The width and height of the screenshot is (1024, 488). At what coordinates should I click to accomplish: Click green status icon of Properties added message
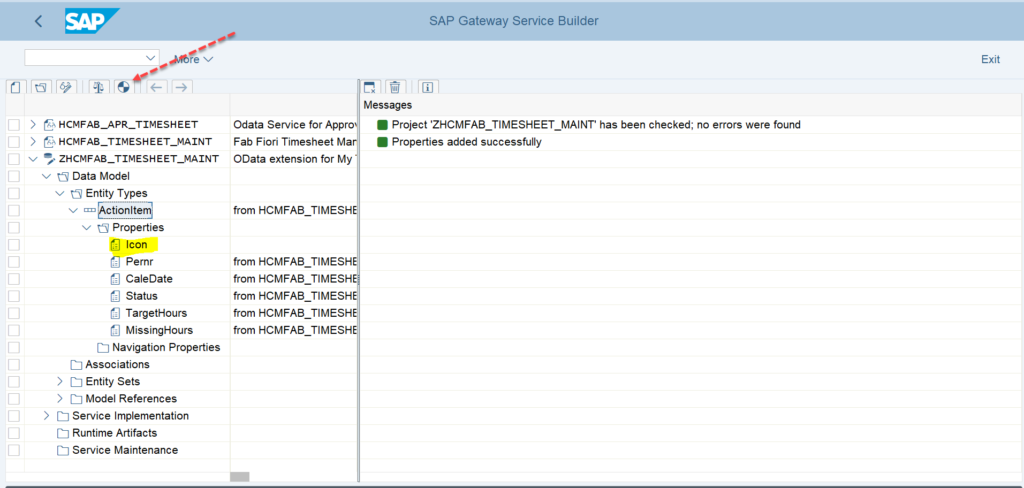pyautogui.click(x=383, y=142)
